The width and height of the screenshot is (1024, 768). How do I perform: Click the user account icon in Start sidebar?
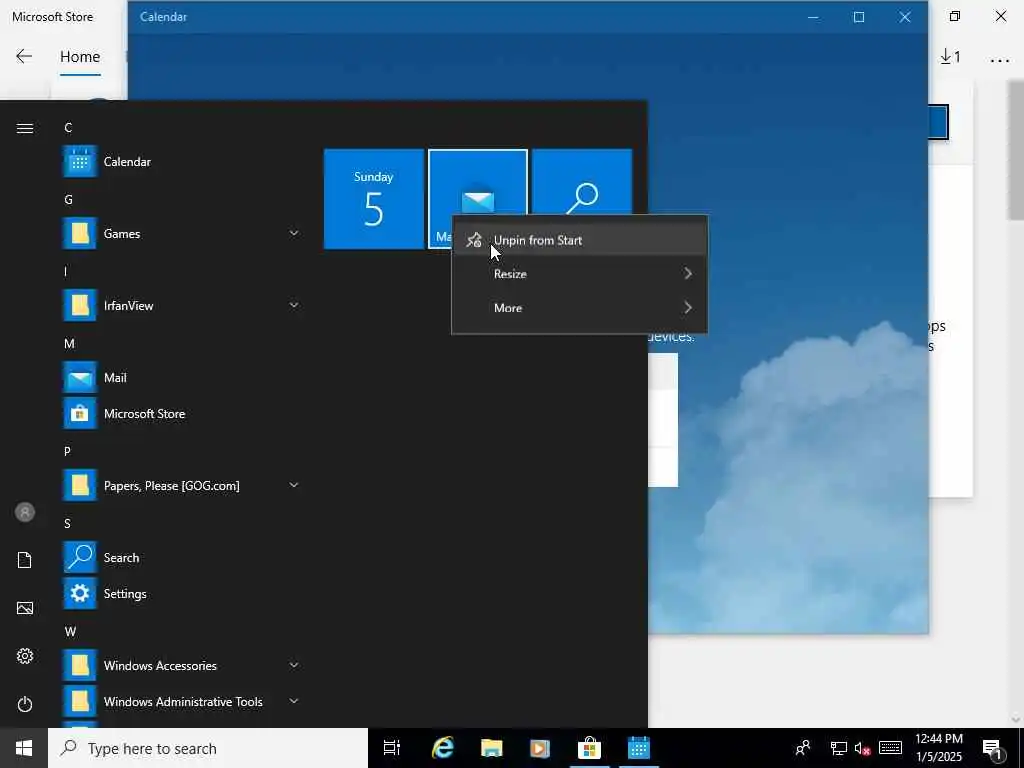tap(25, 512)
